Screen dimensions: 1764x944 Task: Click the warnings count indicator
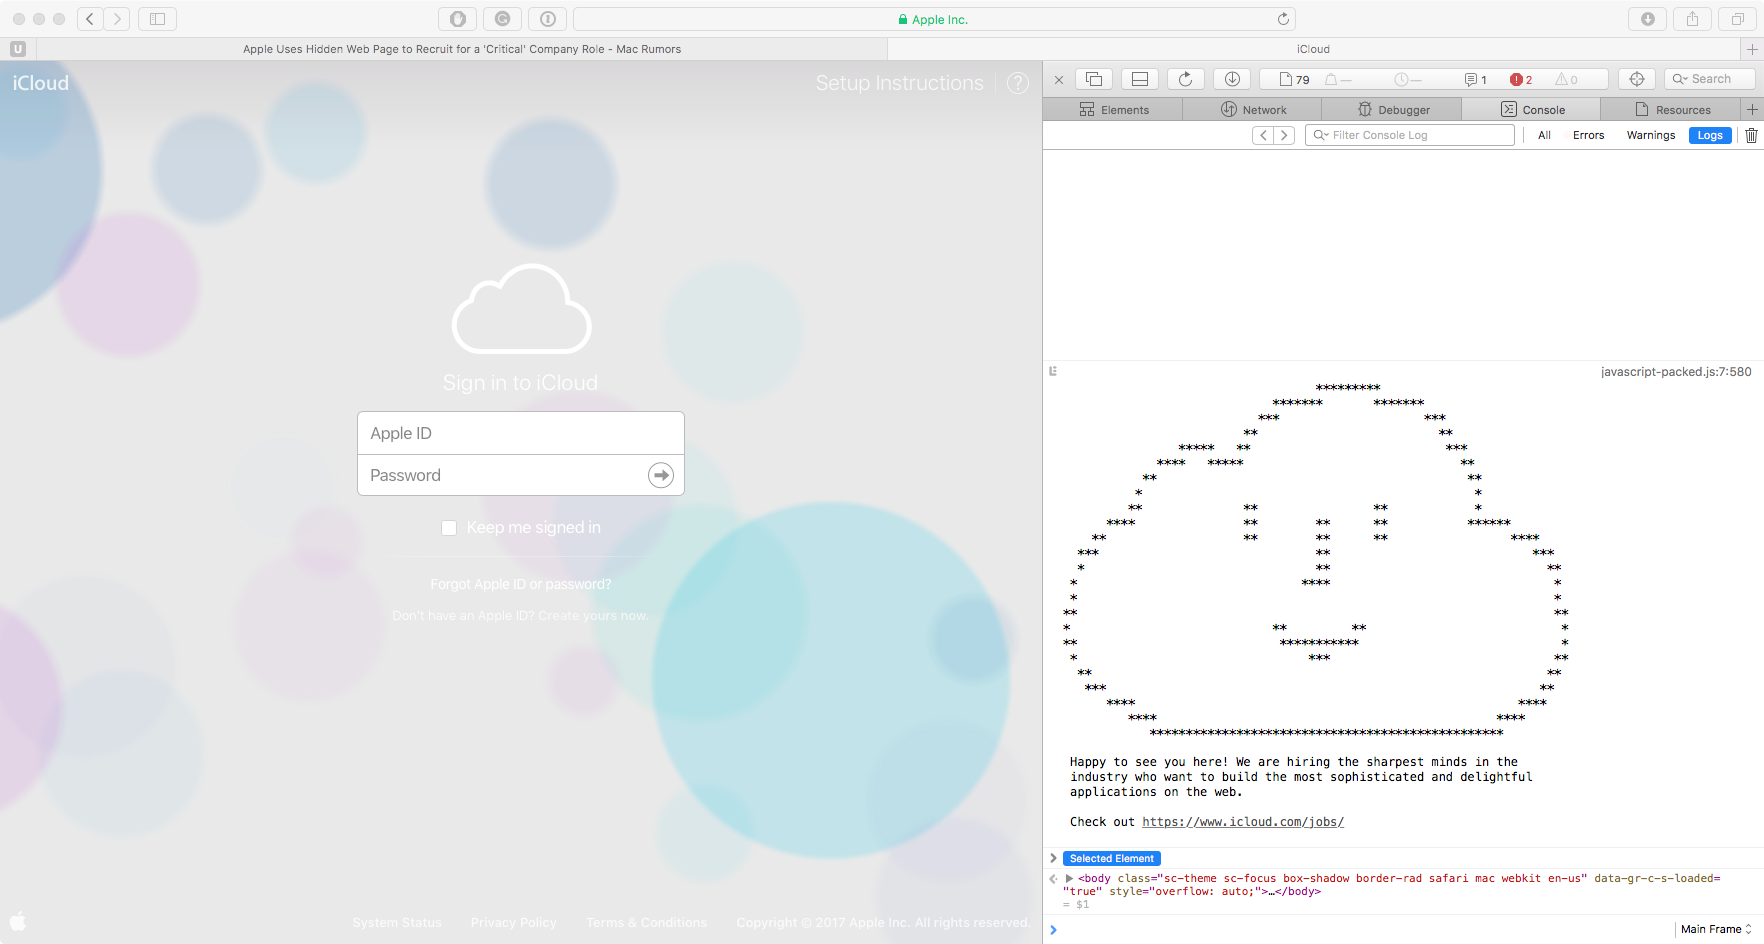point(1566,80)
